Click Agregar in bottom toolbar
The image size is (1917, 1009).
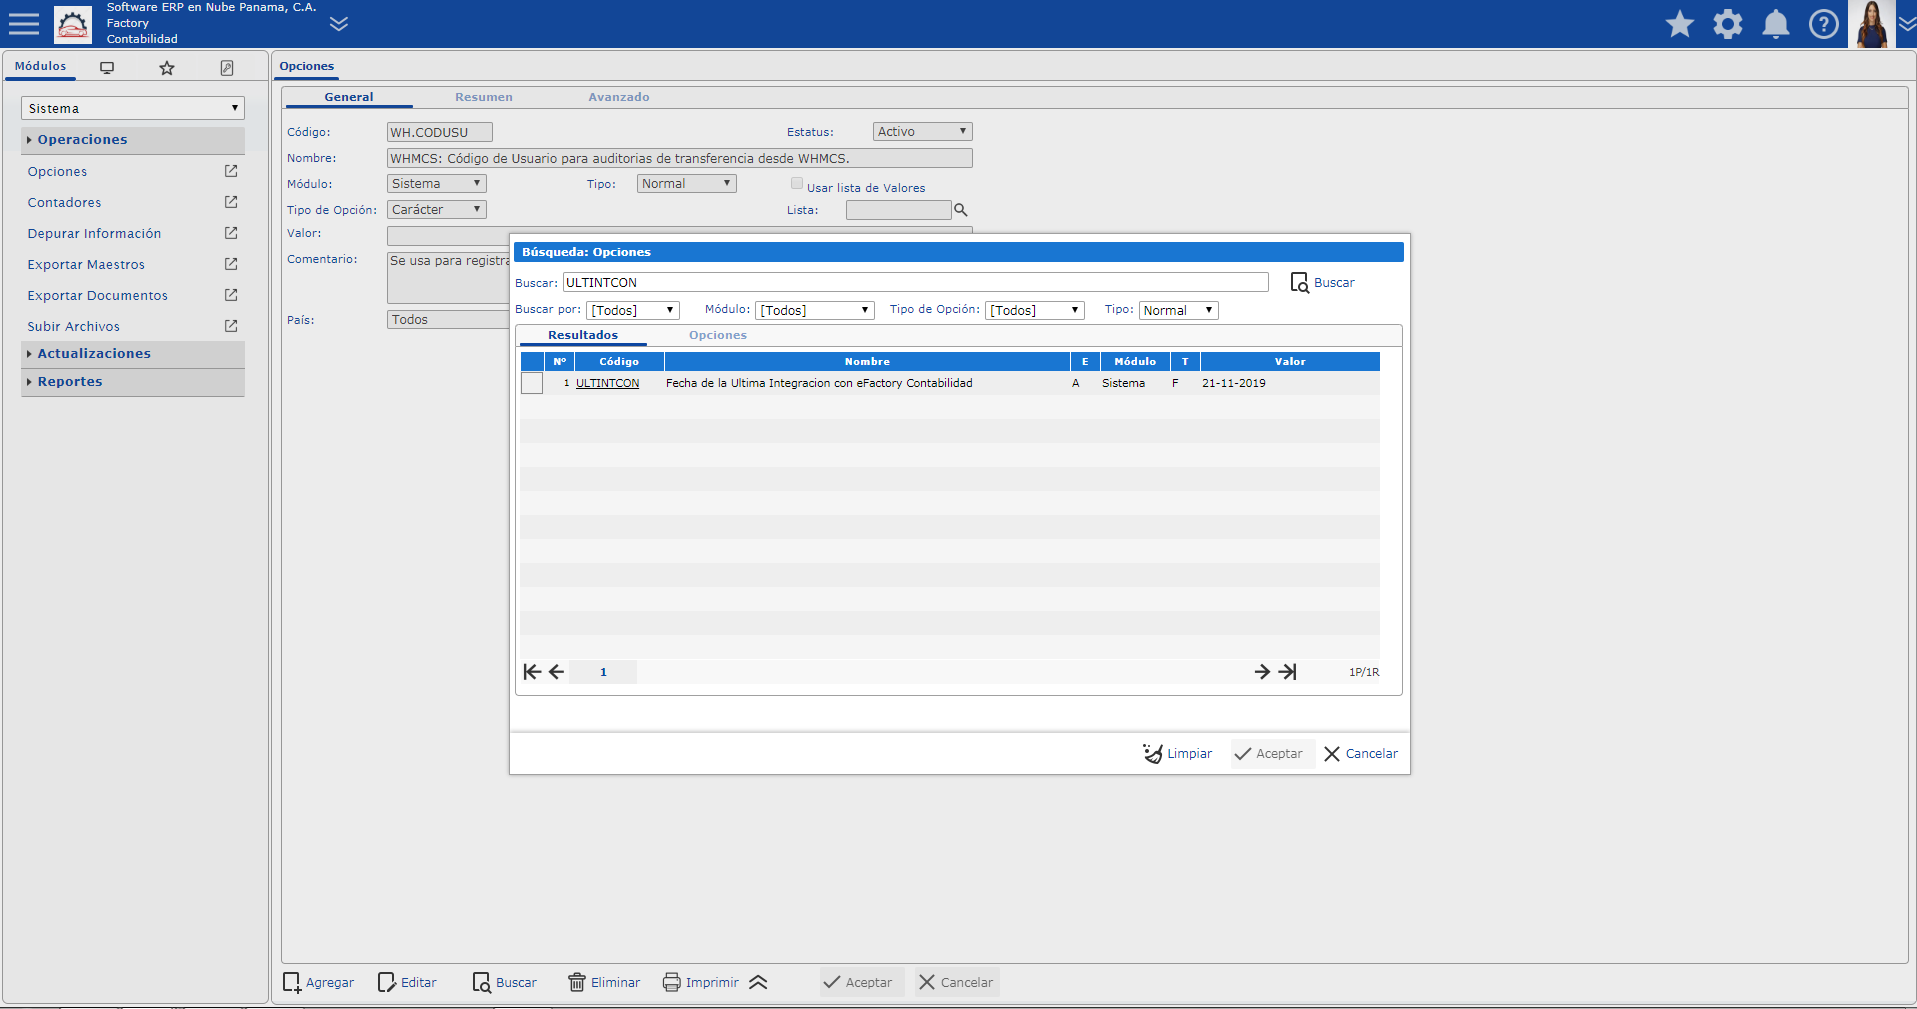(x=319, y=983)
